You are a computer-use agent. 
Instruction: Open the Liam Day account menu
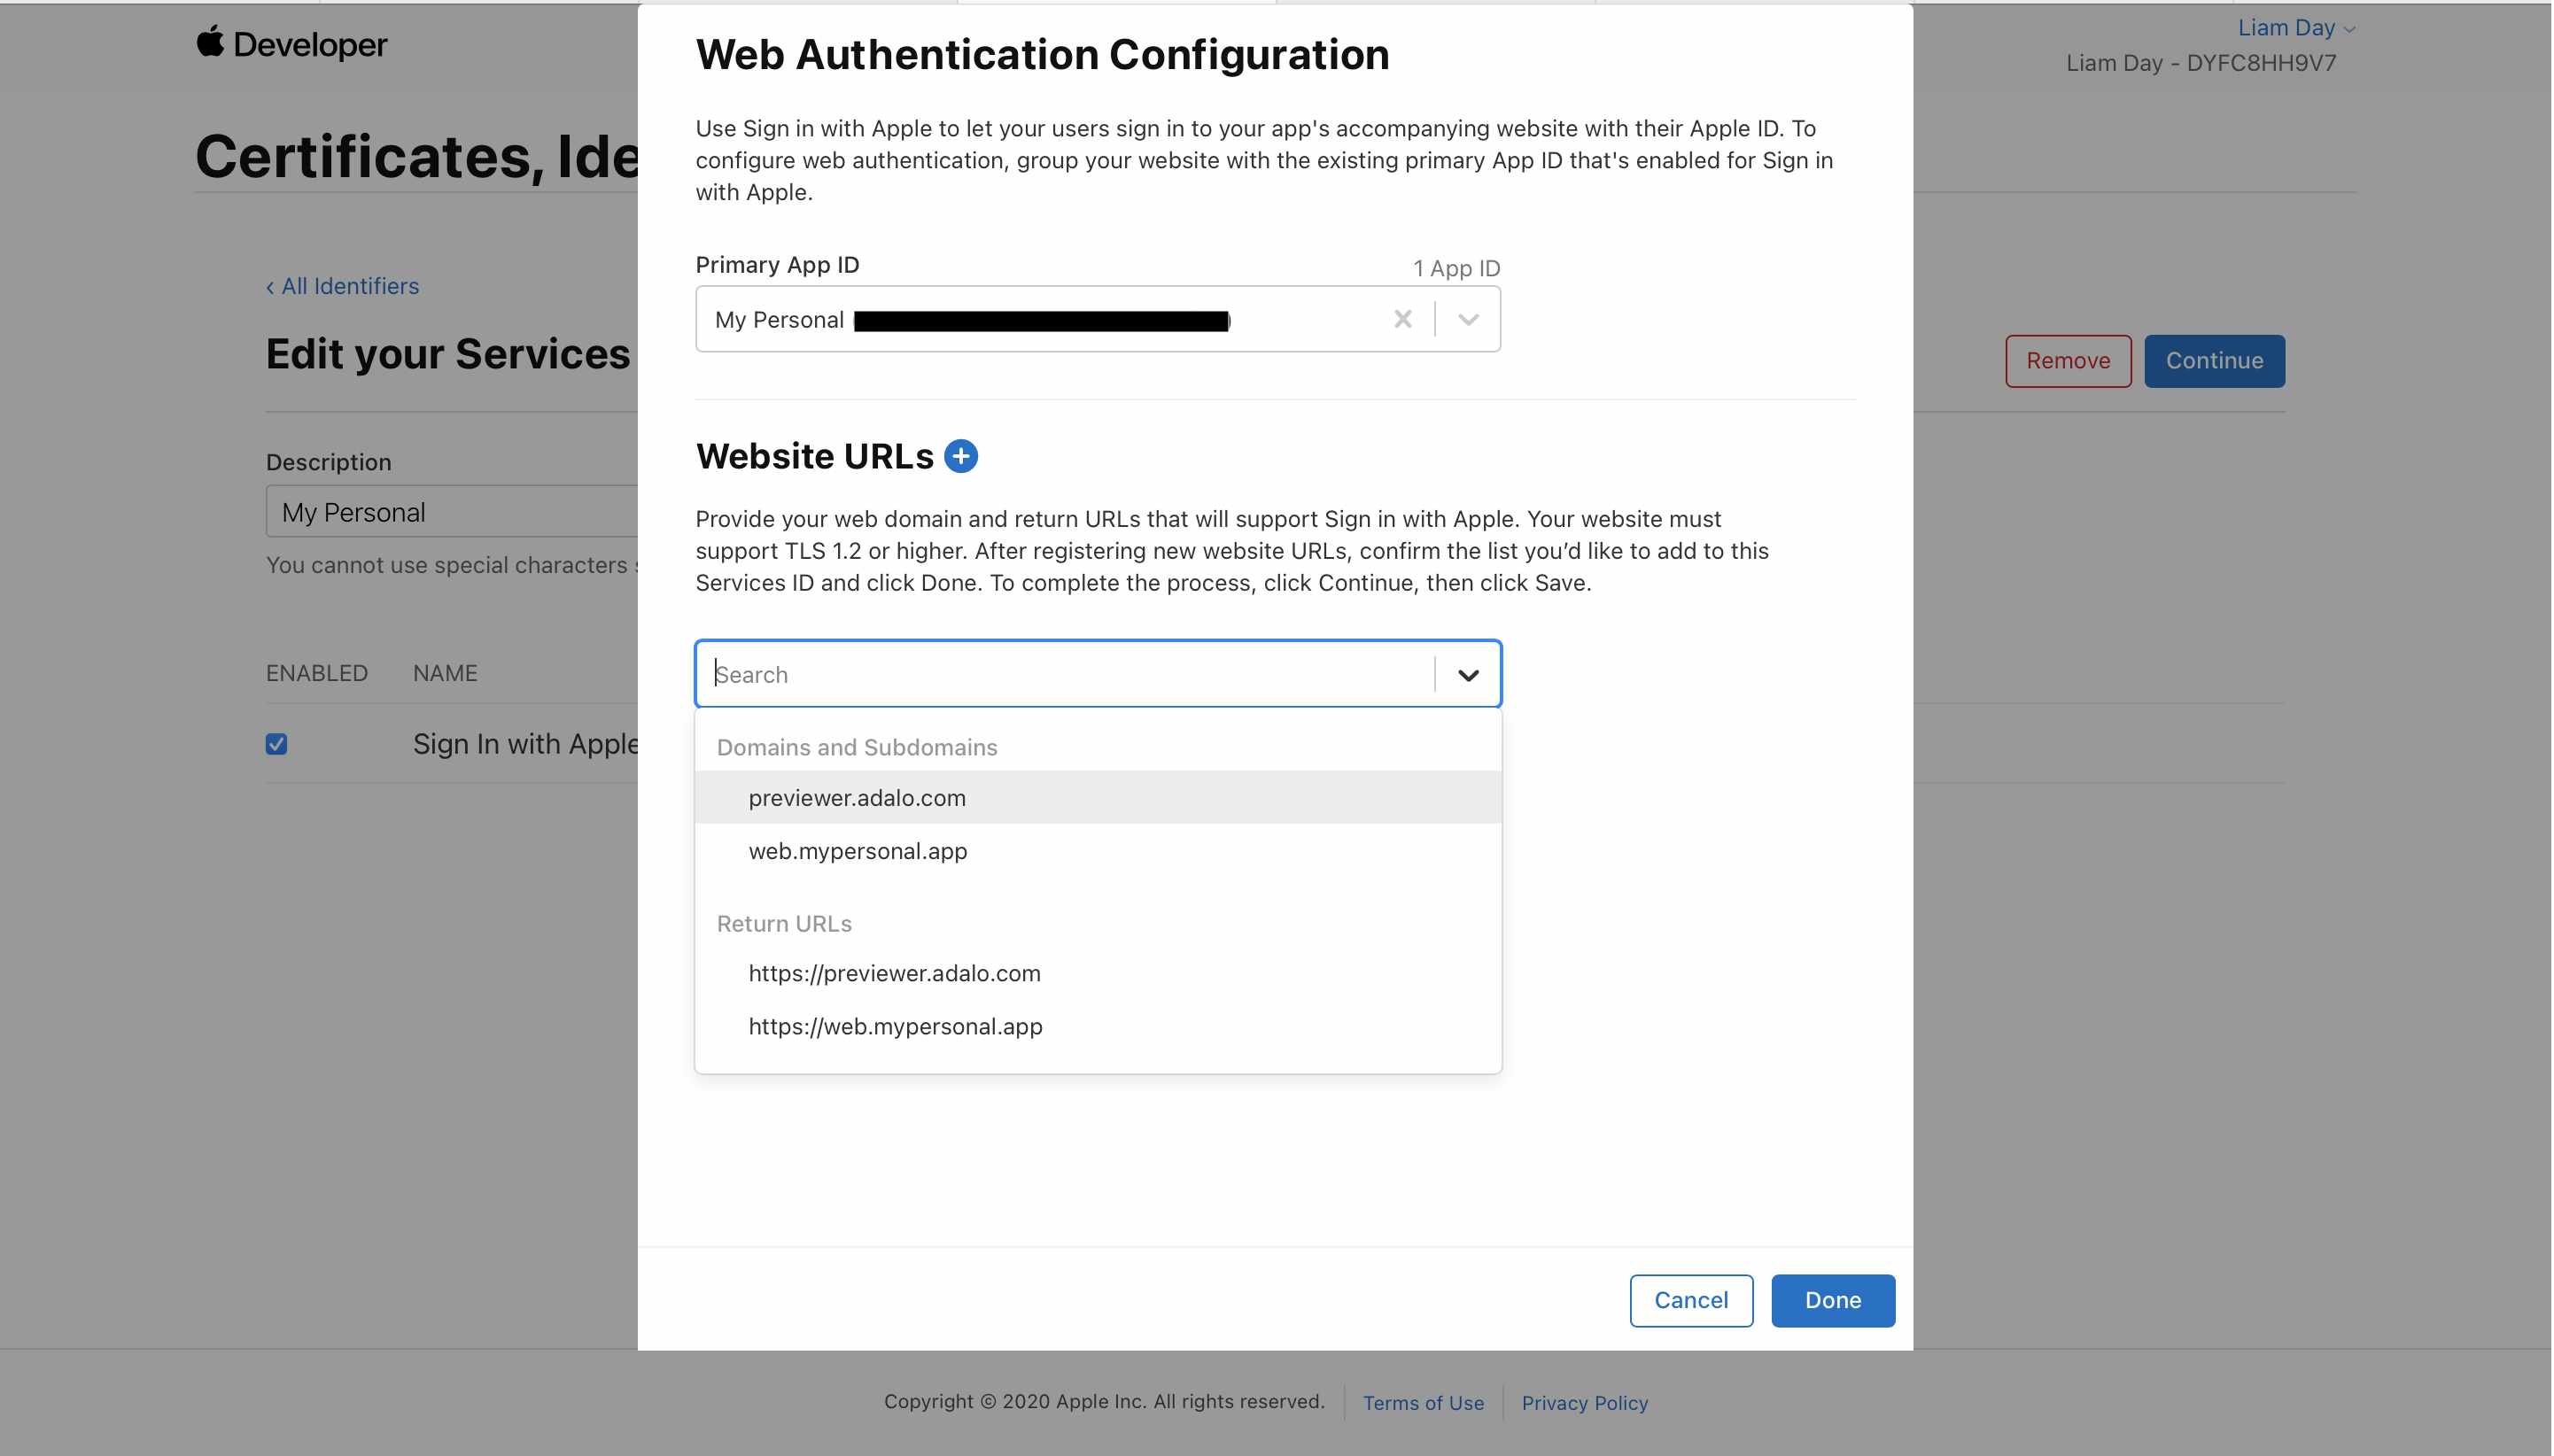[x=2294, y=28]
